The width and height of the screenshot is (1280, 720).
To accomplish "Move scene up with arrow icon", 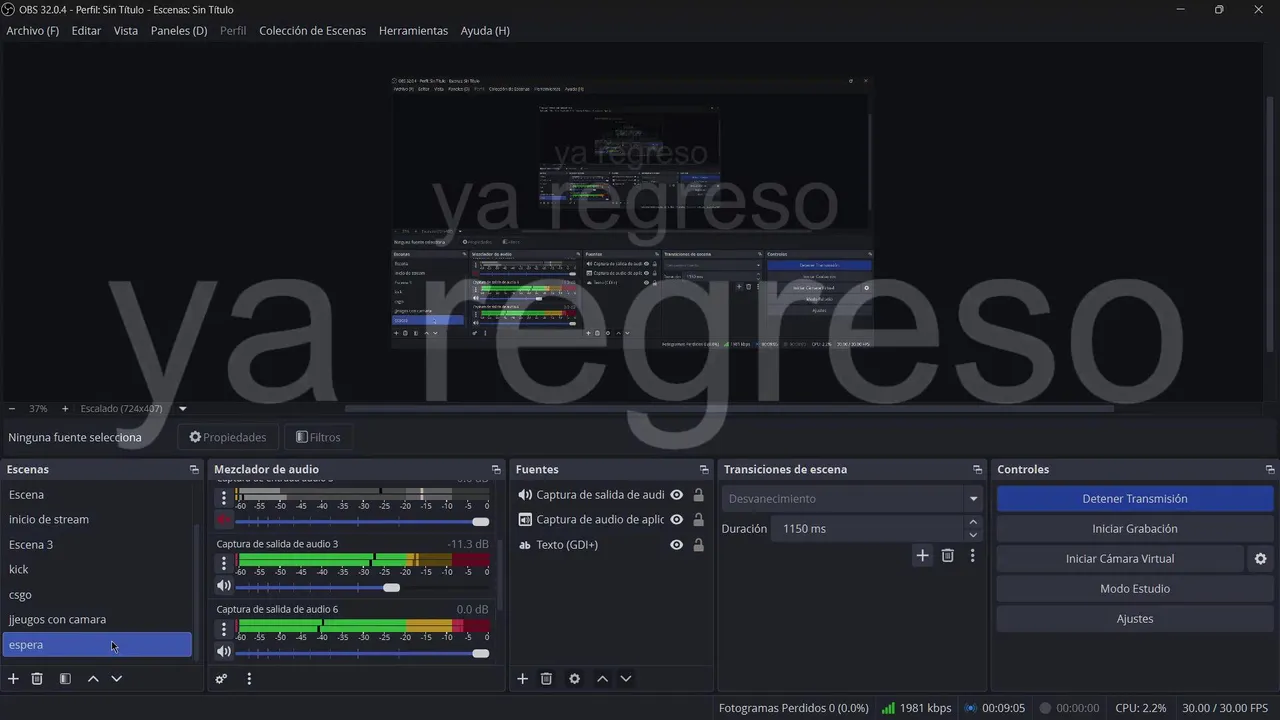I will (x=93, y=679).
